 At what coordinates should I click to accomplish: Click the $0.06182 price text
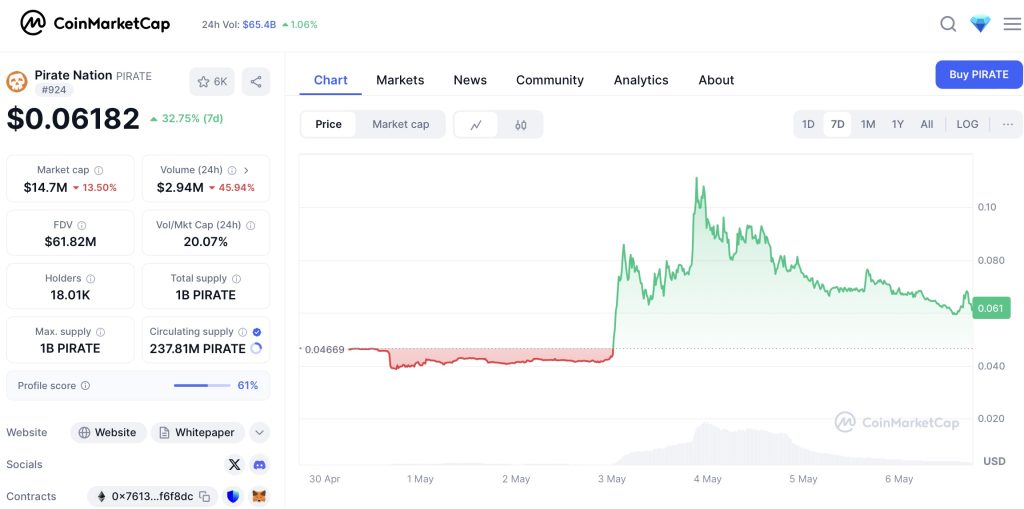[73, 119]
